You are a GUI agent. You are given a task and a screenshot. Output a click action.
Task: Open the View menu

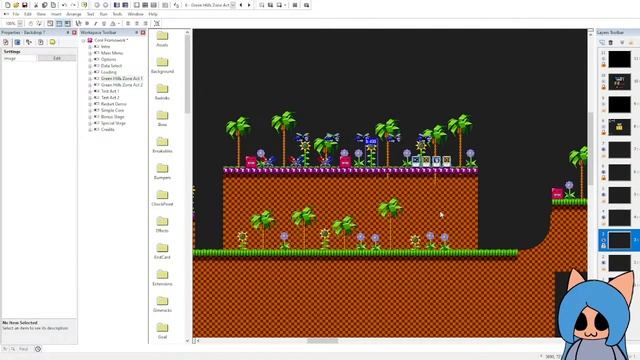(x=41, y=14)
